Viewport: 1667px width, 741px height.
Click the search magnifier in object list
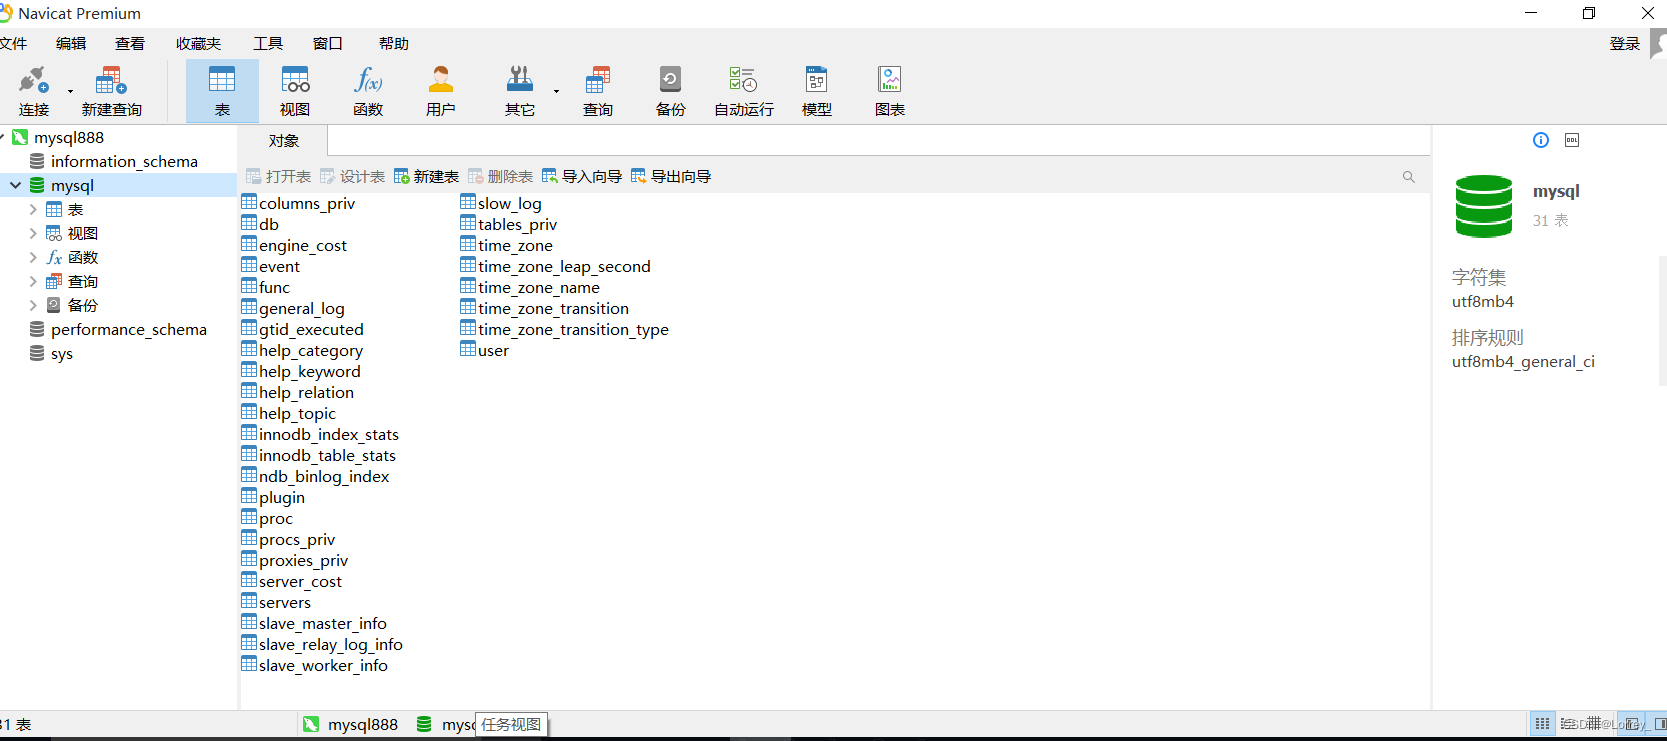tap(1409, 177)
